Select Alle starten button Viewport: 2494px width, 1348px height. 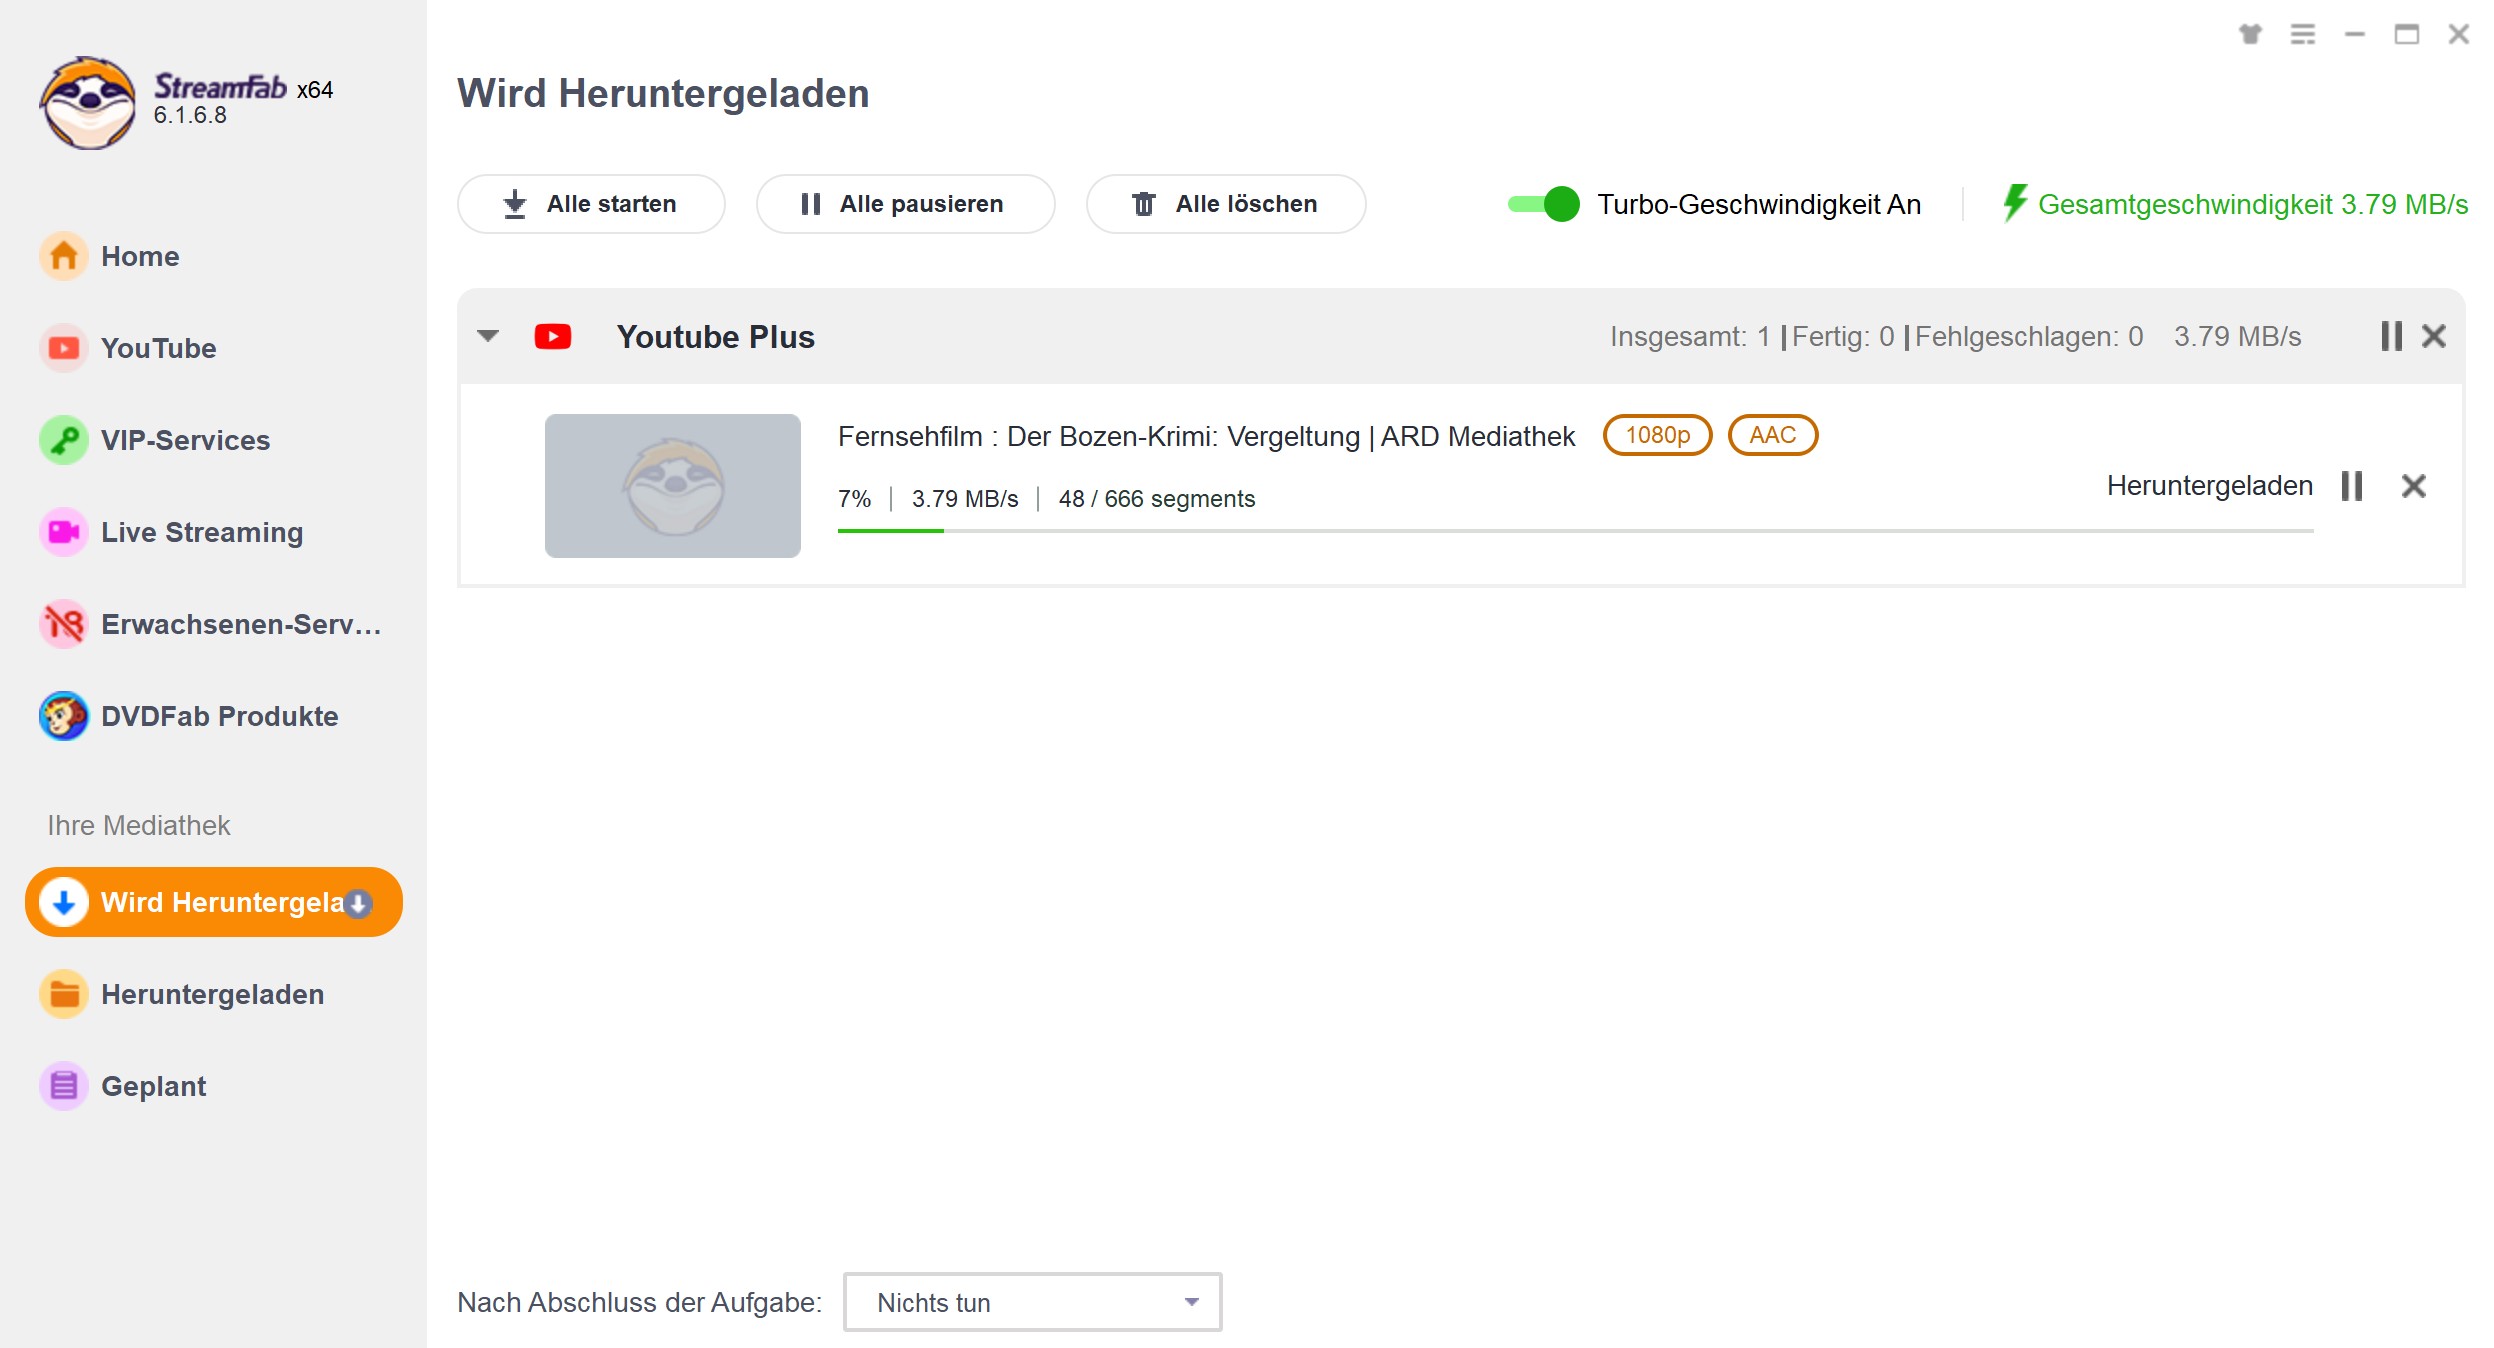tap(591, 203)
